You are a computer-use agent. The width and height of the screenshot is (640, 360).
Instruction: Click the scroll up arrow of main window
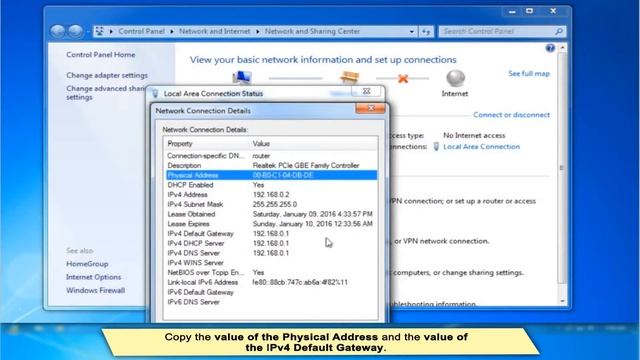pos(562,48)
